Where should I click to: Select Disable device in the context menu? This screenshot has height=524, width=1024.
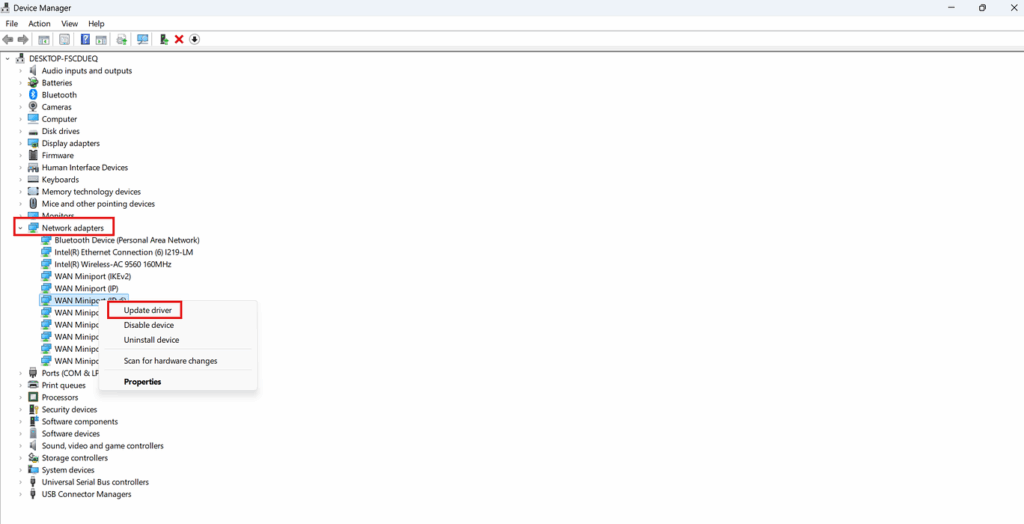[x=149, y=325]
